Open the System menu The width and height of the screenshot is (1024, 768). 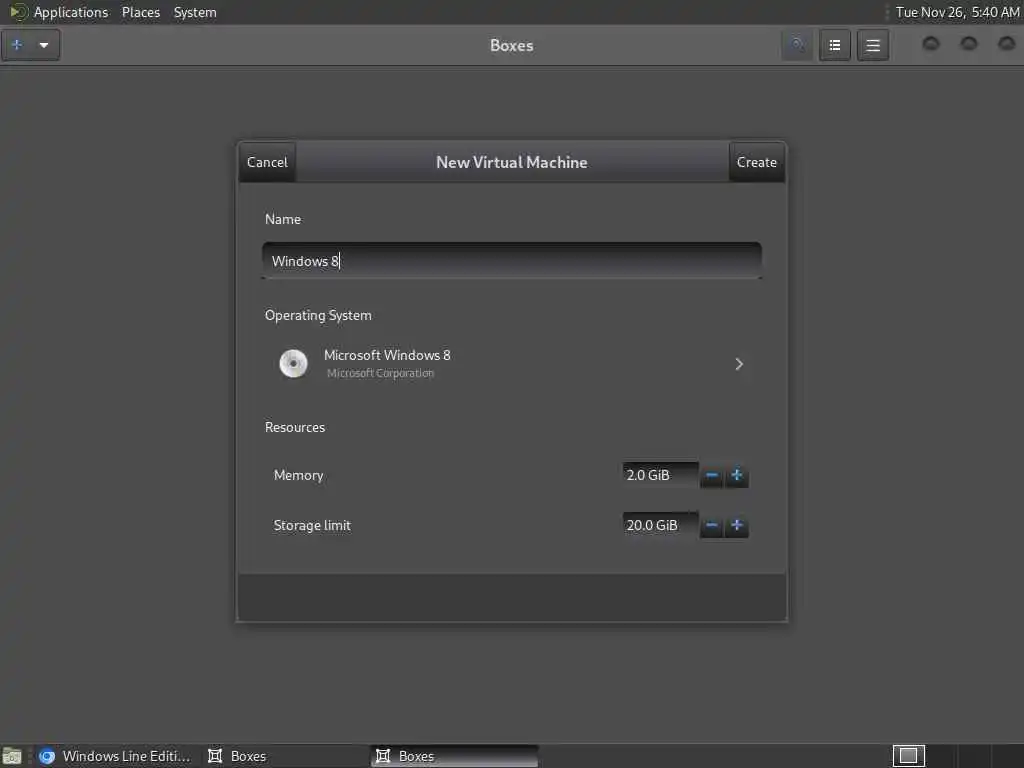click(195, 12)
